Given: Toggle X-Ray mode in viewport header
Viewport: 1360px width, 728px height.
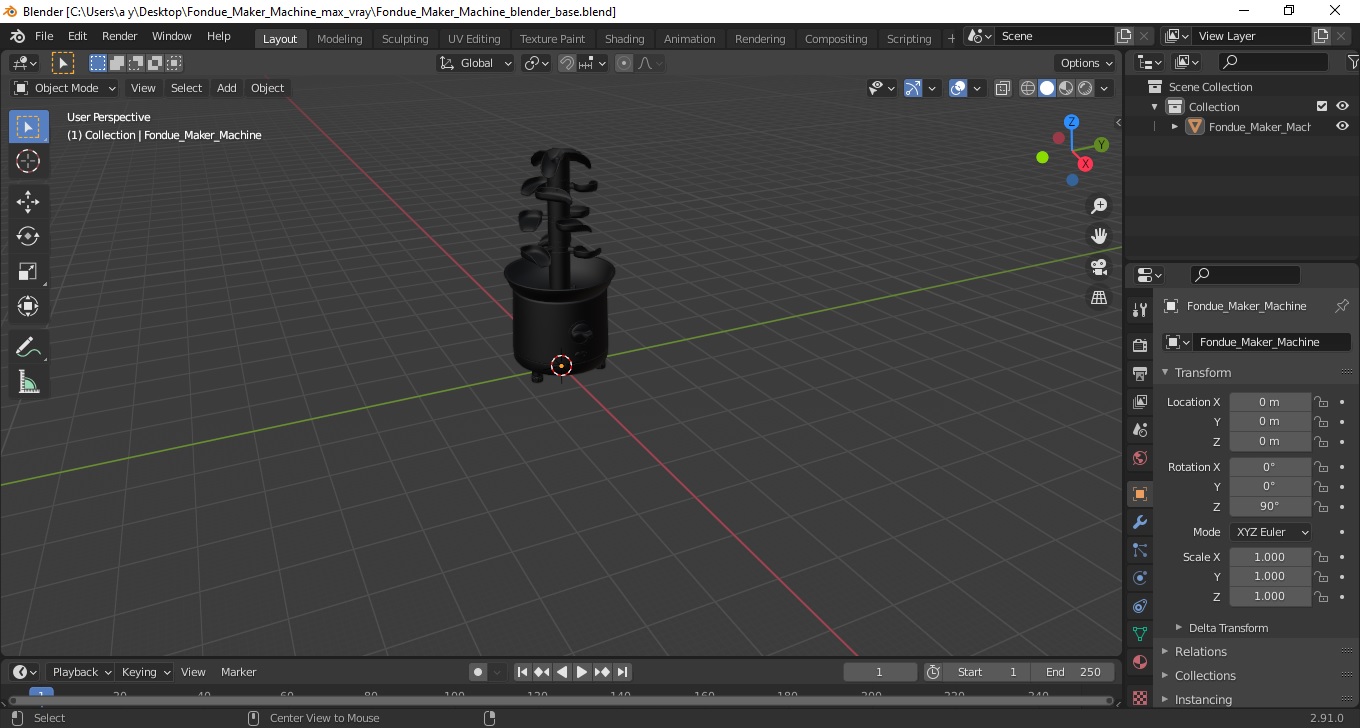Looking at the screenshot, I should (x=1003, y=88).
